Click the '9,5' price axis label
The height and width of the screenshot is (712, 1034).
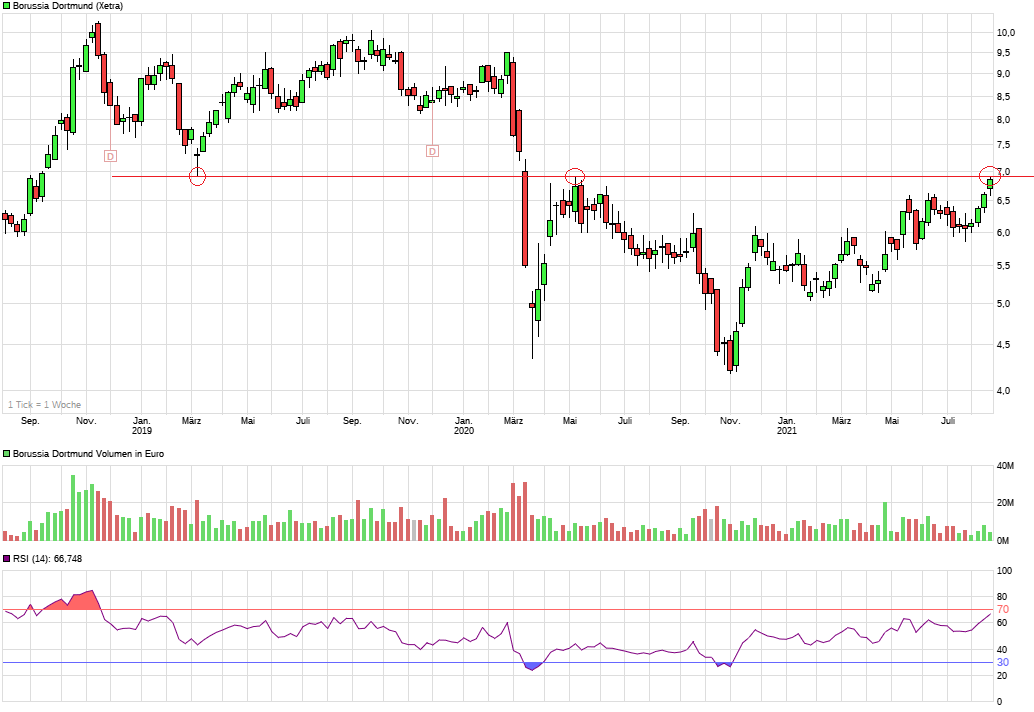click(x=1003, y=53)
